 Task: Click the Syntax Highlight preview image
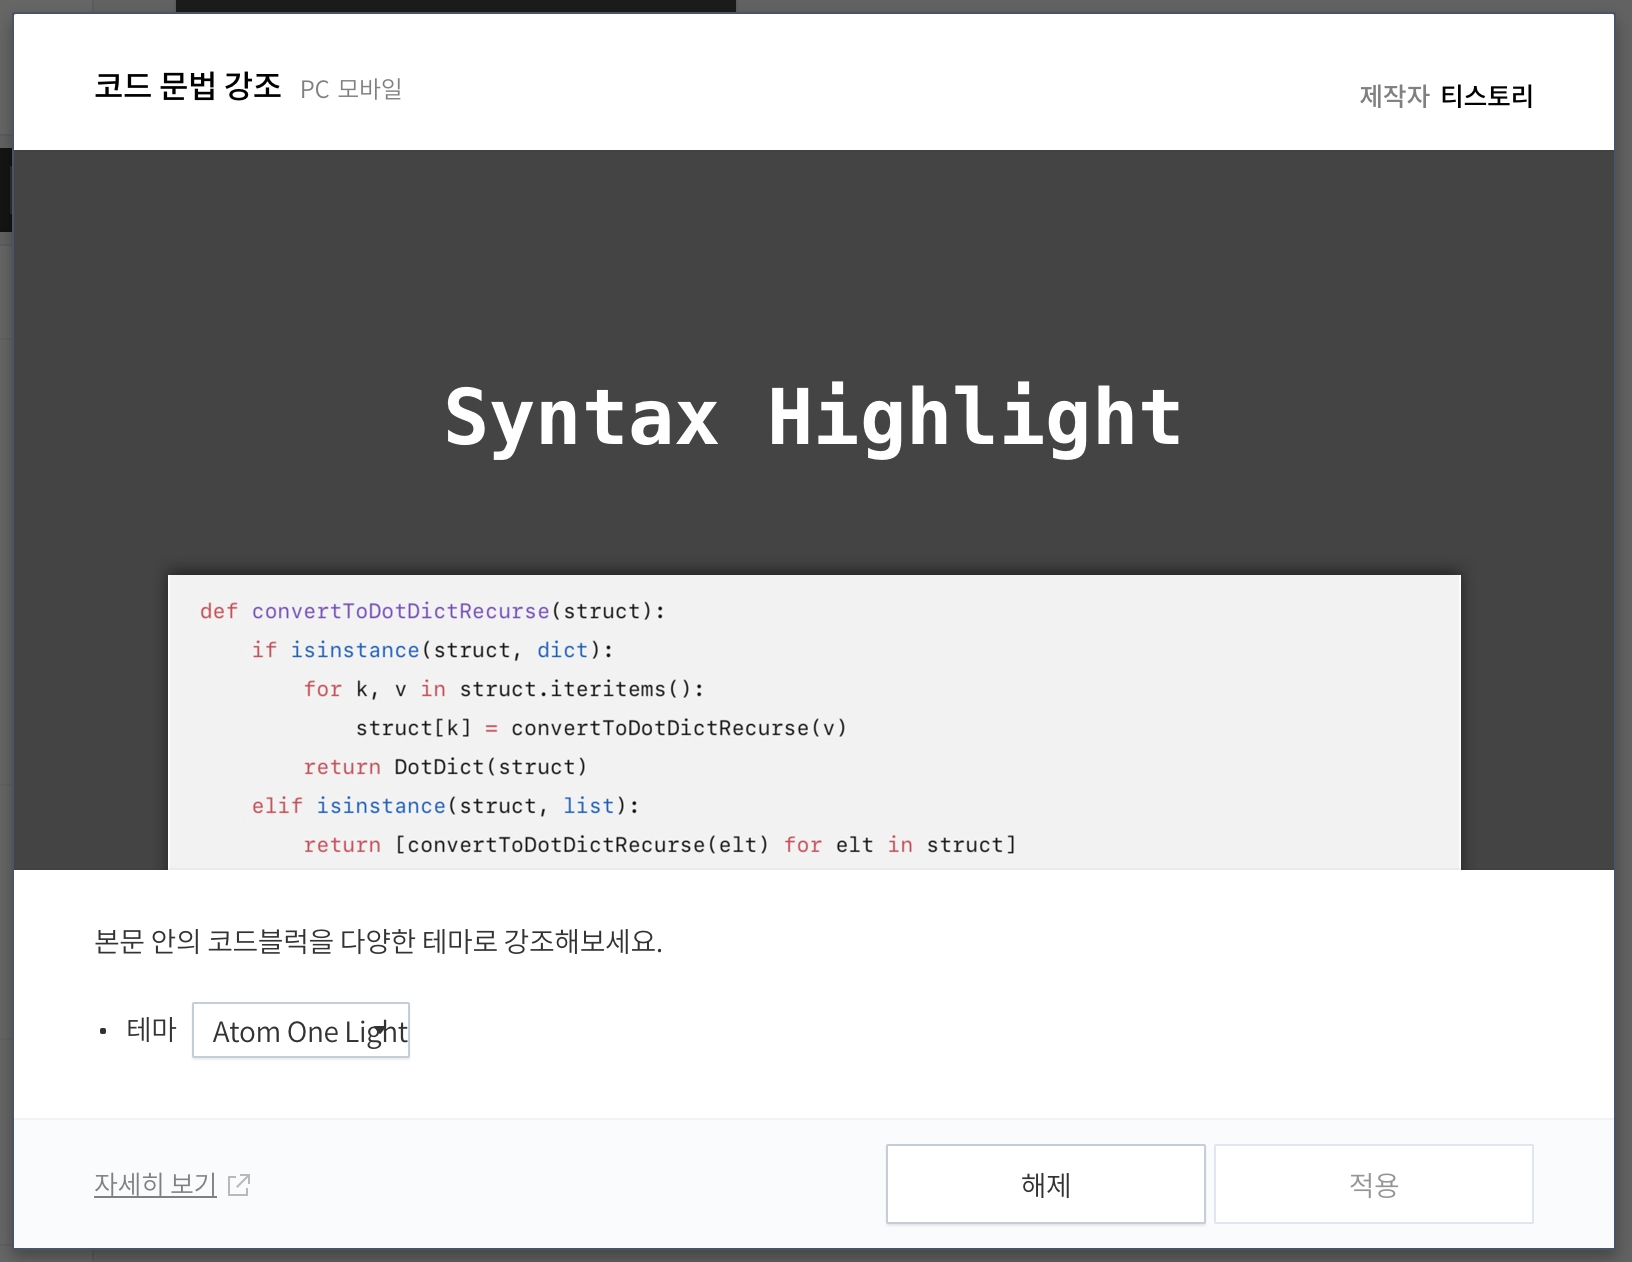(x=814, y=510)
